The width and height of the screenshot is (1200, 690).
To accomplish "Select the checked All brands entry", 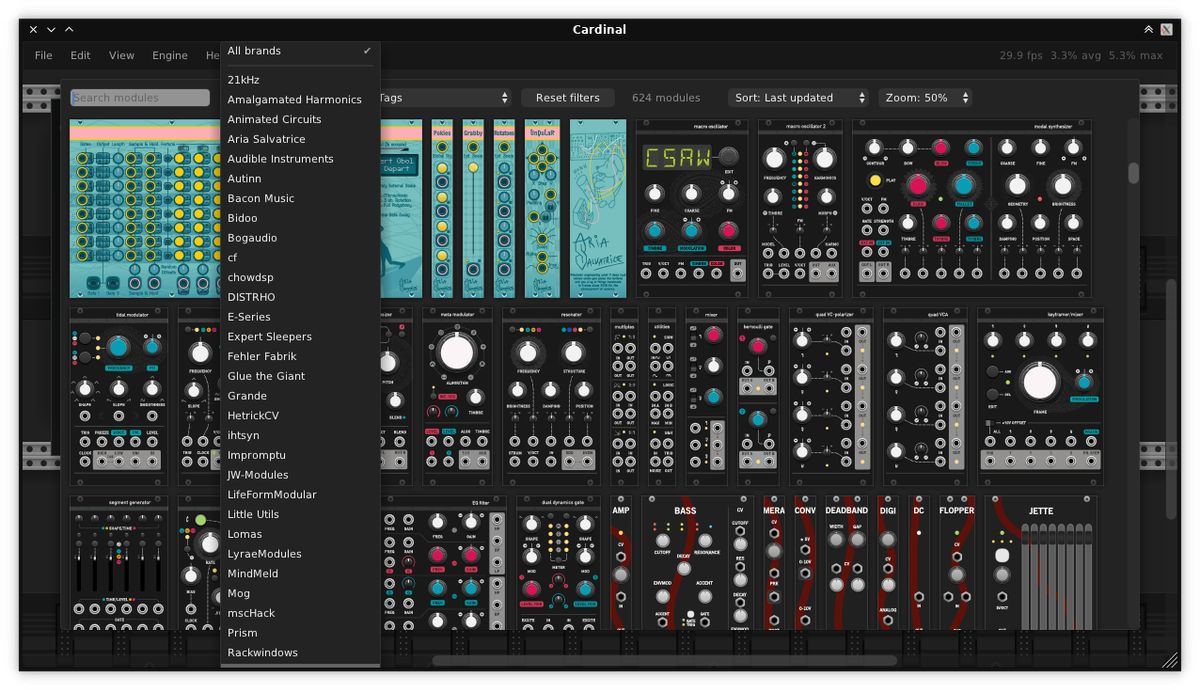I will [299, 51].
